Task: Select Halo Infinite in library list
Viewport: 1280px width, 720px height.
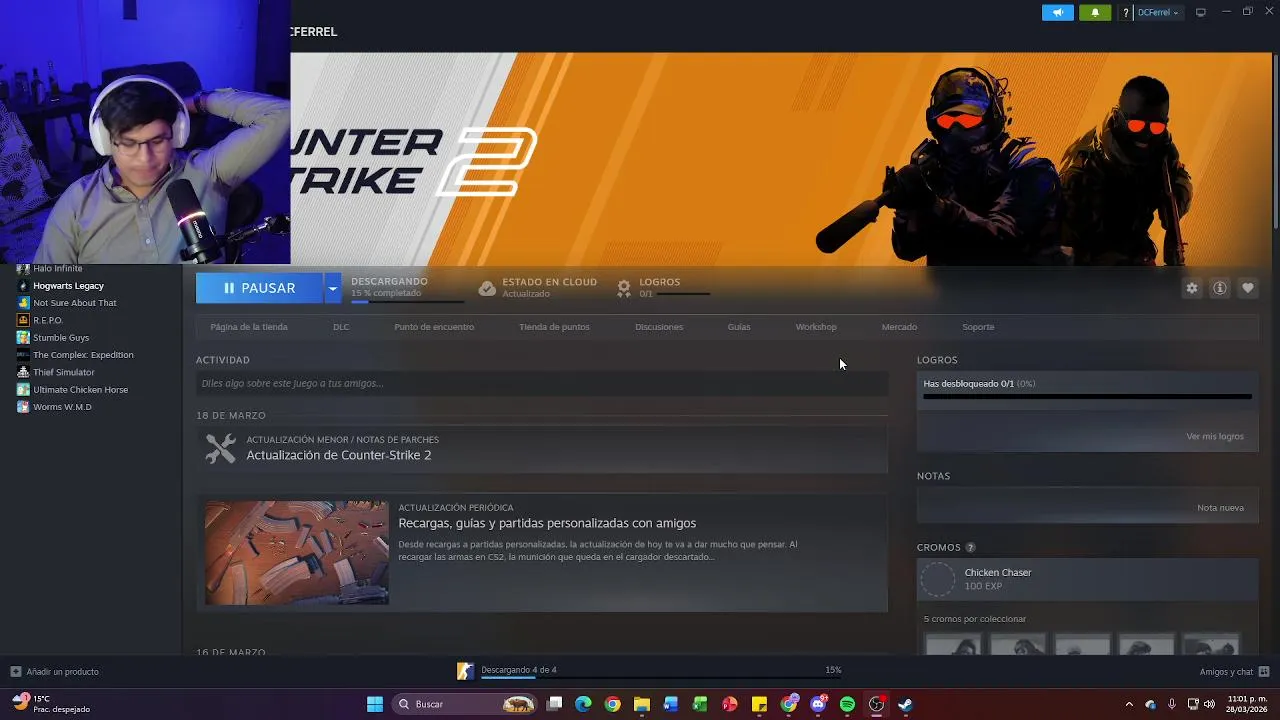Action: (58, 268)
